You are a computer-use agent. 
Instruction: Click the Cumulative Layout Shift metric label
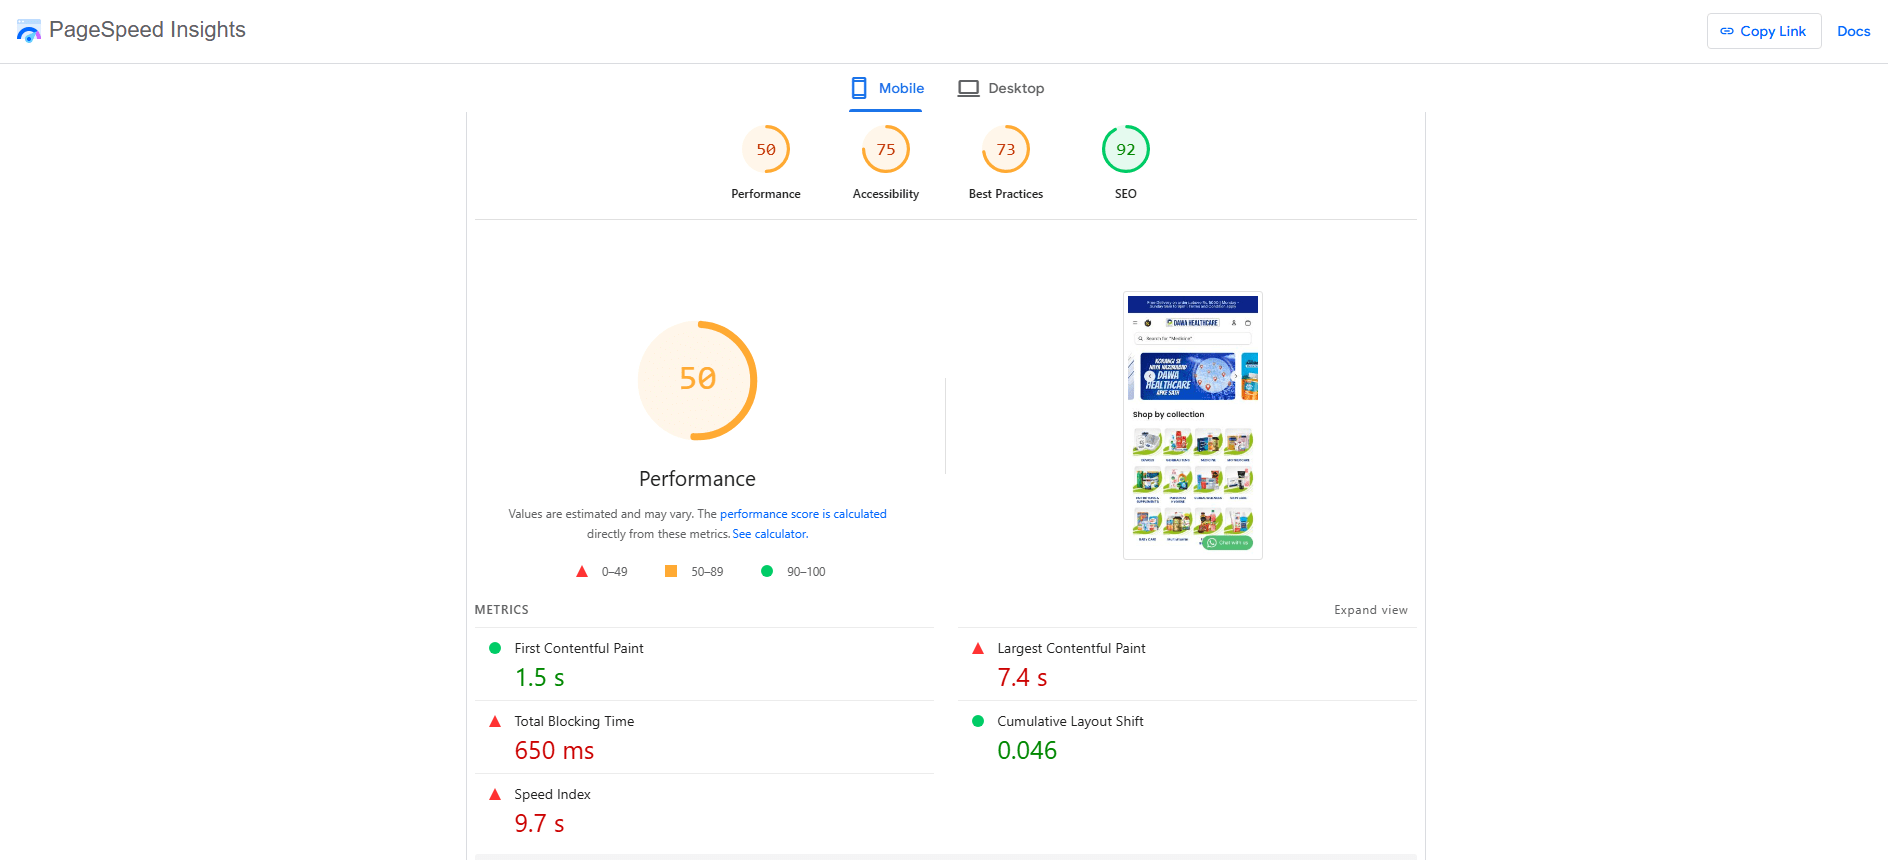tap(1070, 721)
